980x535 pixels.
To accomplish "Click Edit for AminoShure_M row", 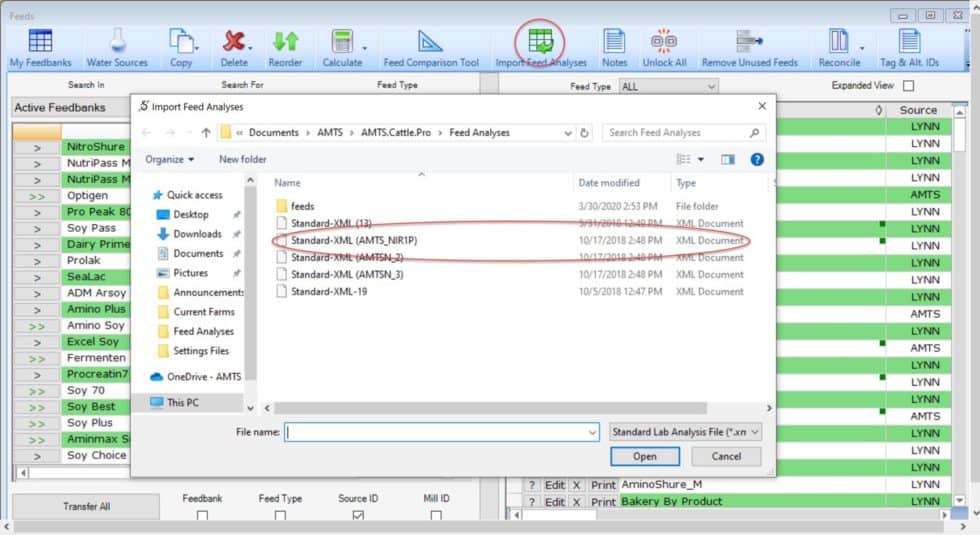I will pos(554,484).
